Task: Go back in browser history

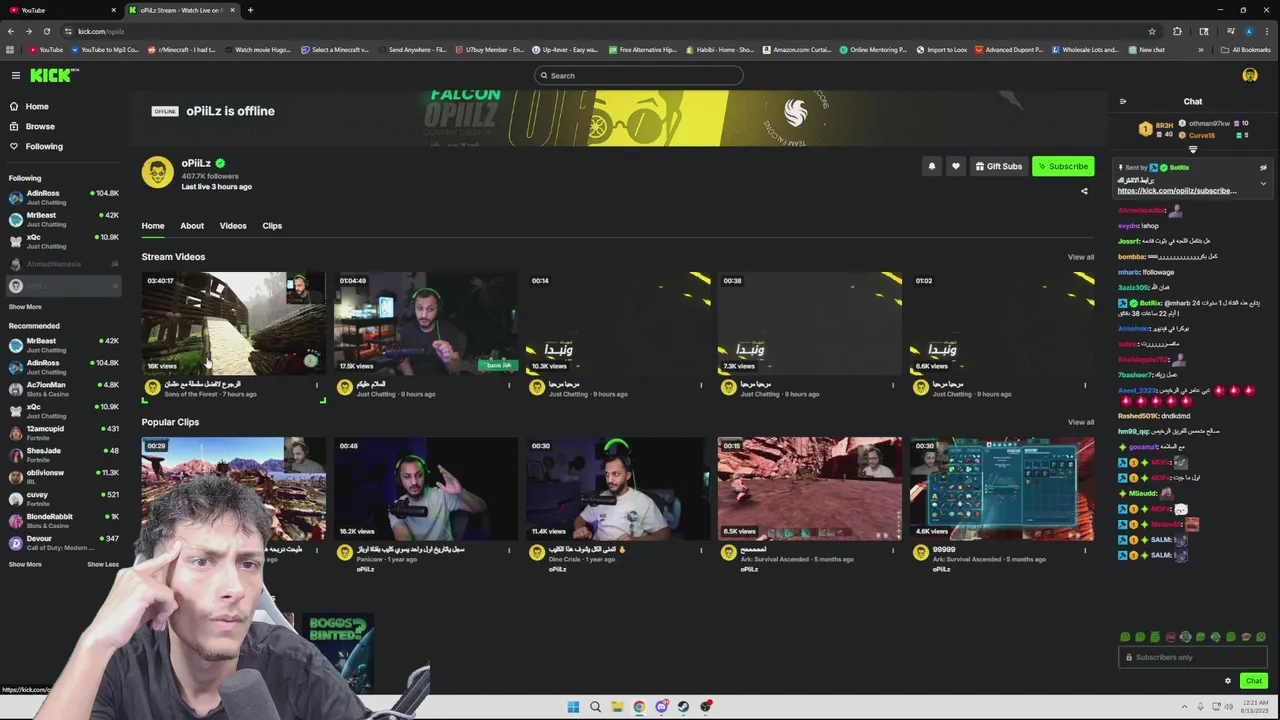Action: pyautogui.click(x=11, y=31)
